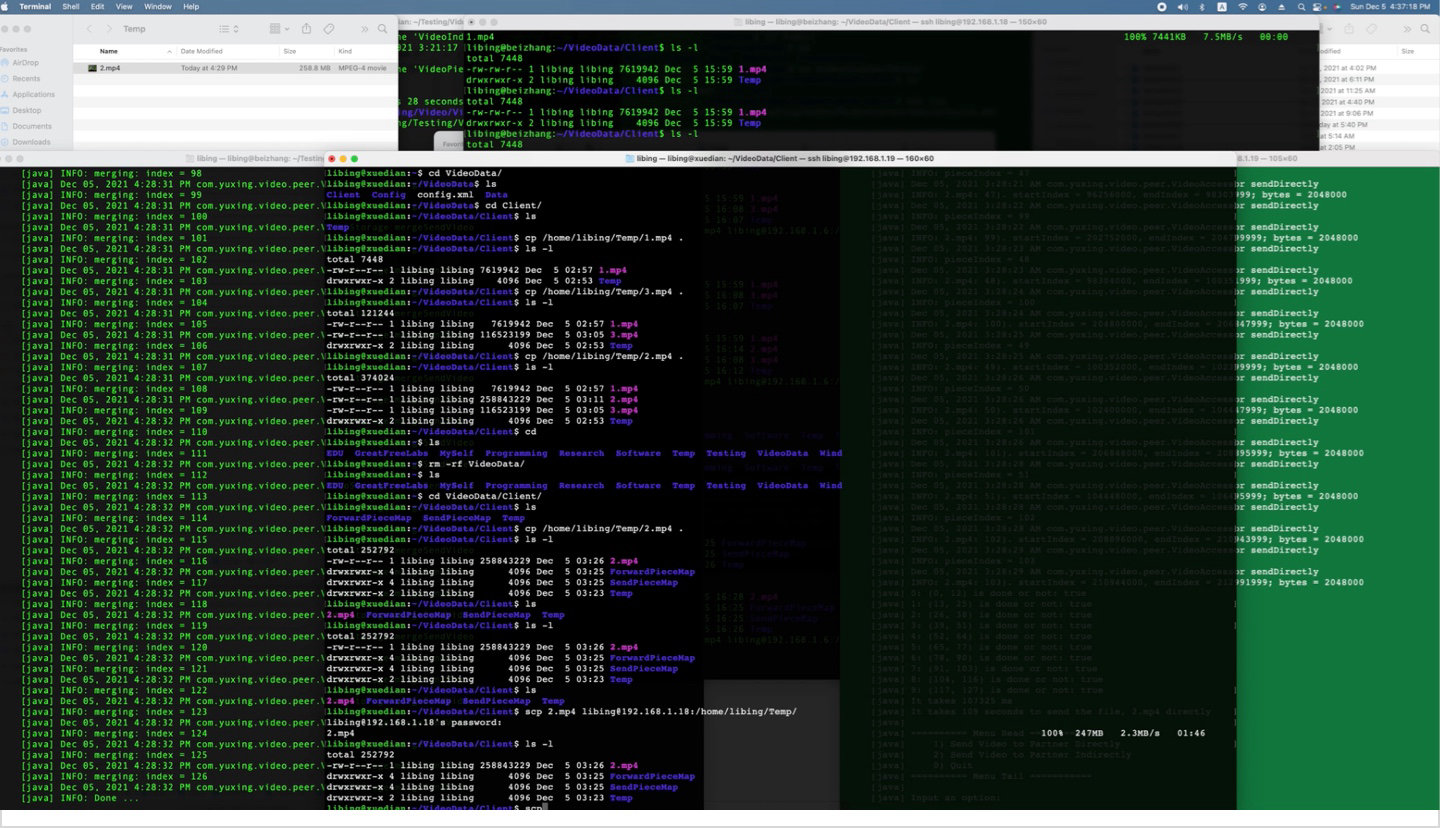The image size is (1440, 828).
Task: Sort files by Date Modified column
Action: click(x=201, y=51)
